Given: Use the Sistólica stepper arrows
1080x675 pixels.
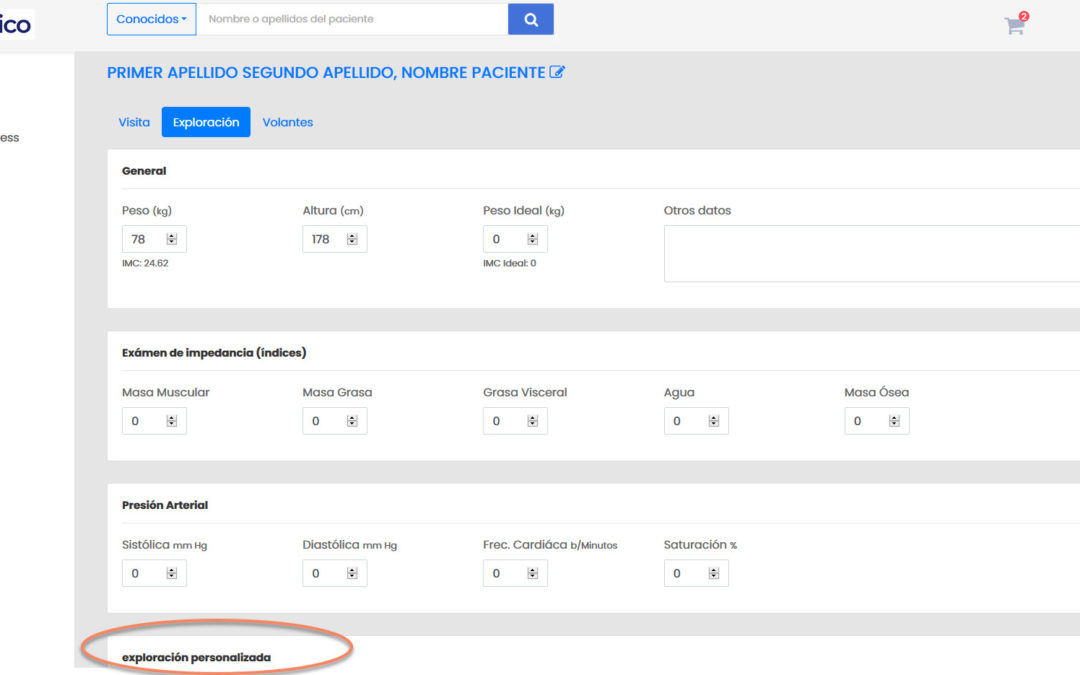Looking at the screenshot, I should pos(172,573).
